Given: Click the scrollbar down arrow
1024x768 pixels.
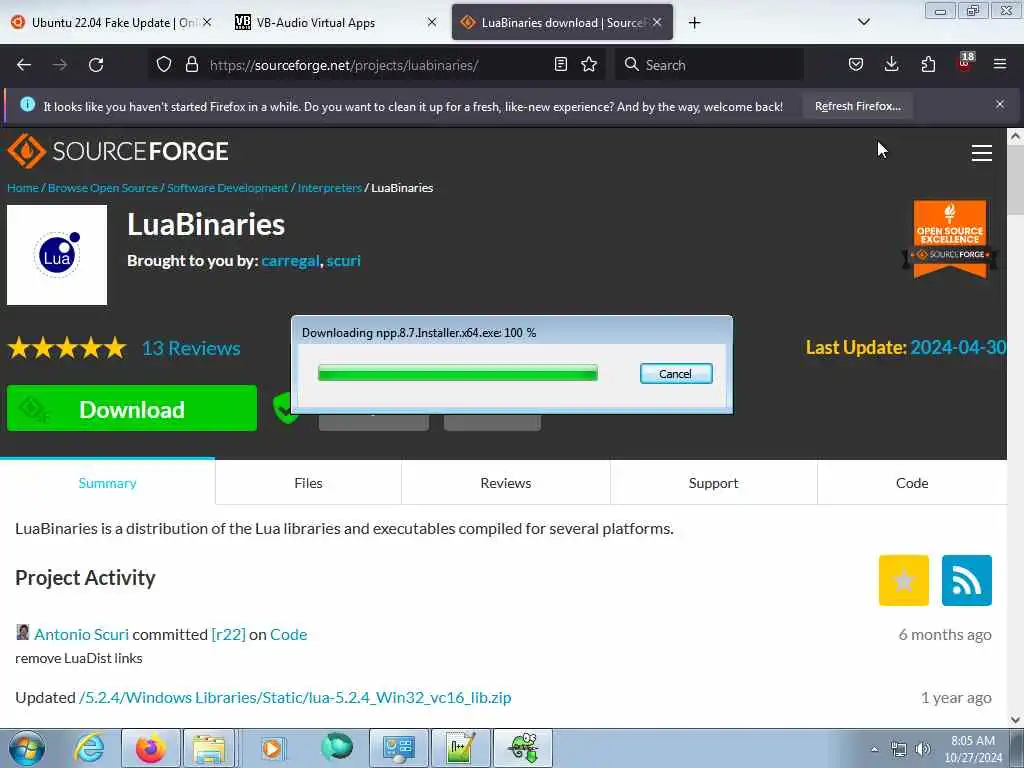Looking at the screenshot, I should point(1015,719).
